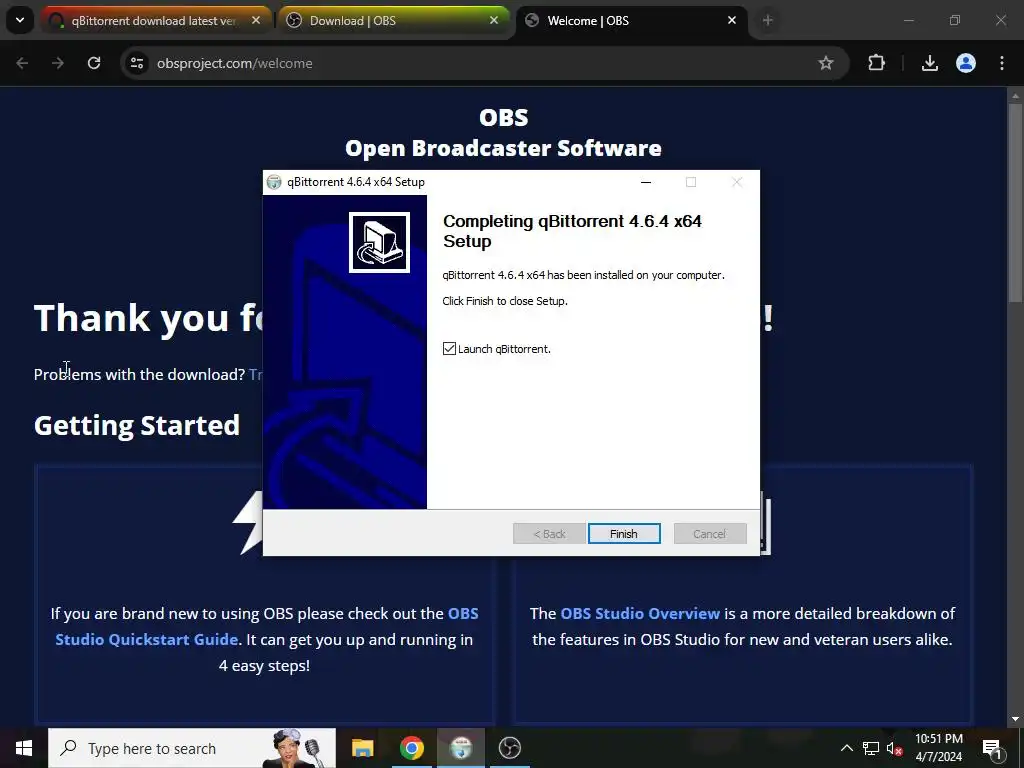Click the 'Open Broadcaster Software' heading

pyautogui.click(x=503, y=148)
